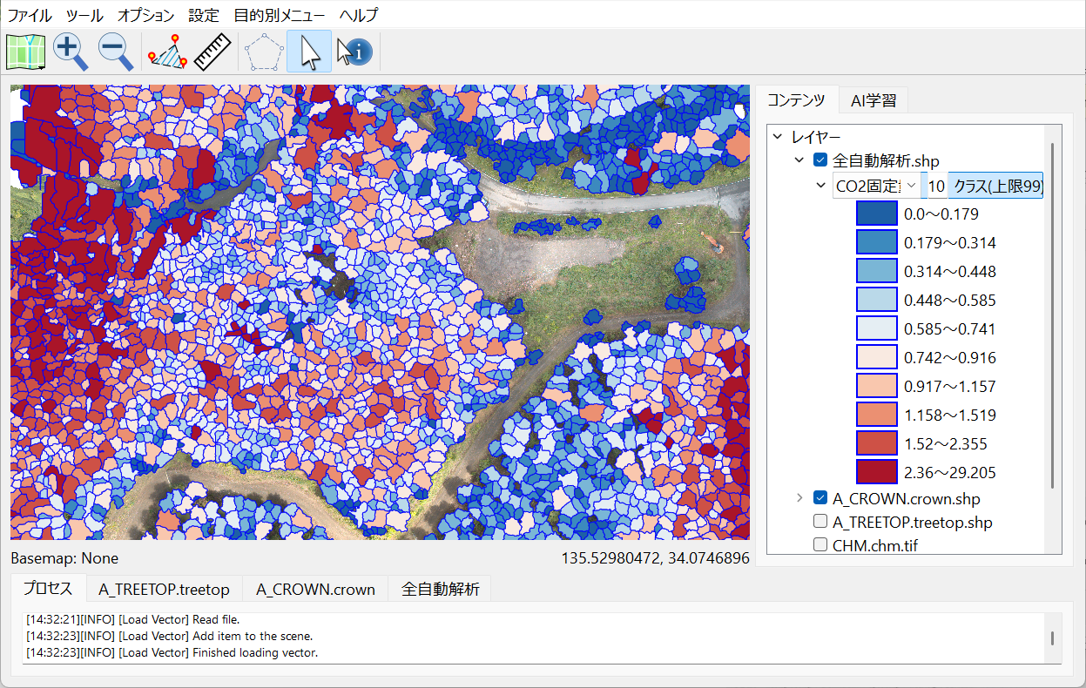The image size is (1086, 688).
Task: Hide the A_CROWN.crown.shp layer
Action: click(x=820, y=498)
